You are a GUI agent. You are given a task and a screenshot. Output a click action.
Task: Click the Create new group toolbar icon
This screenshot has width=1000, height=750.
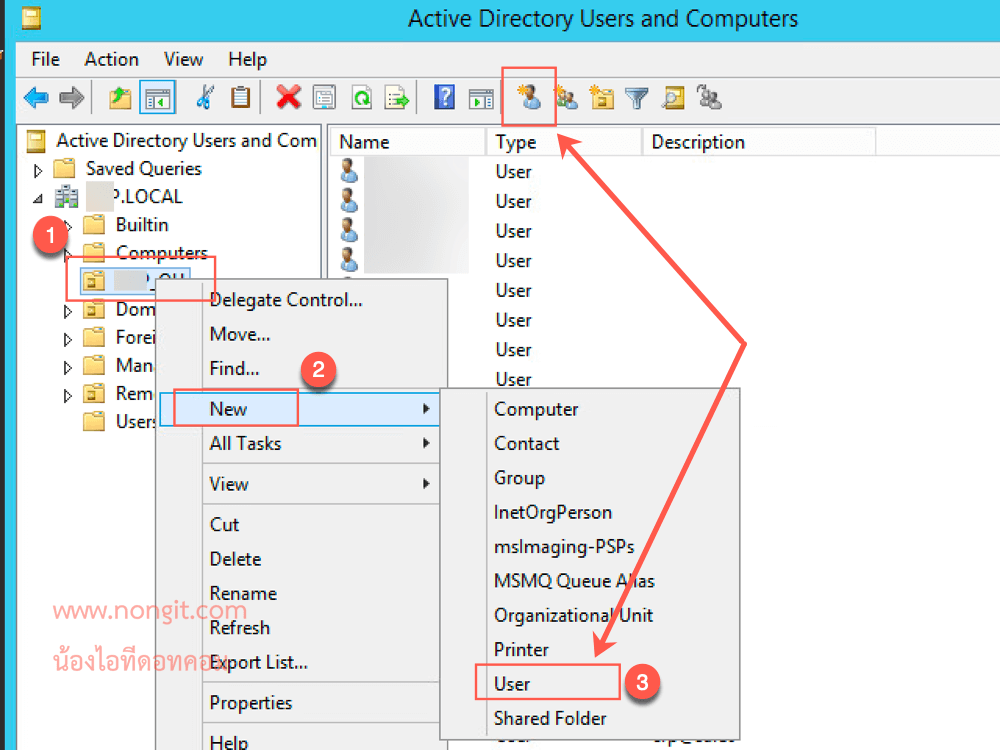tap(565, 97)
